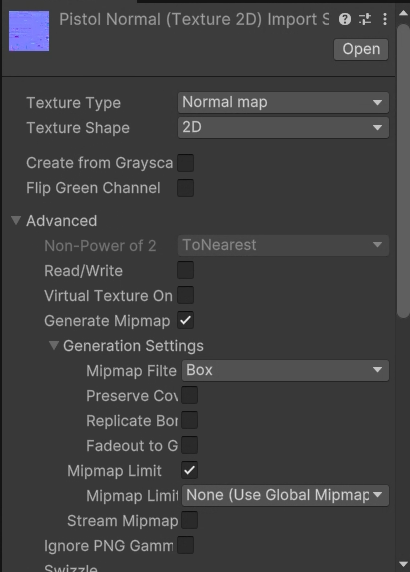Open the help reference icon

[x=345, y=19]
